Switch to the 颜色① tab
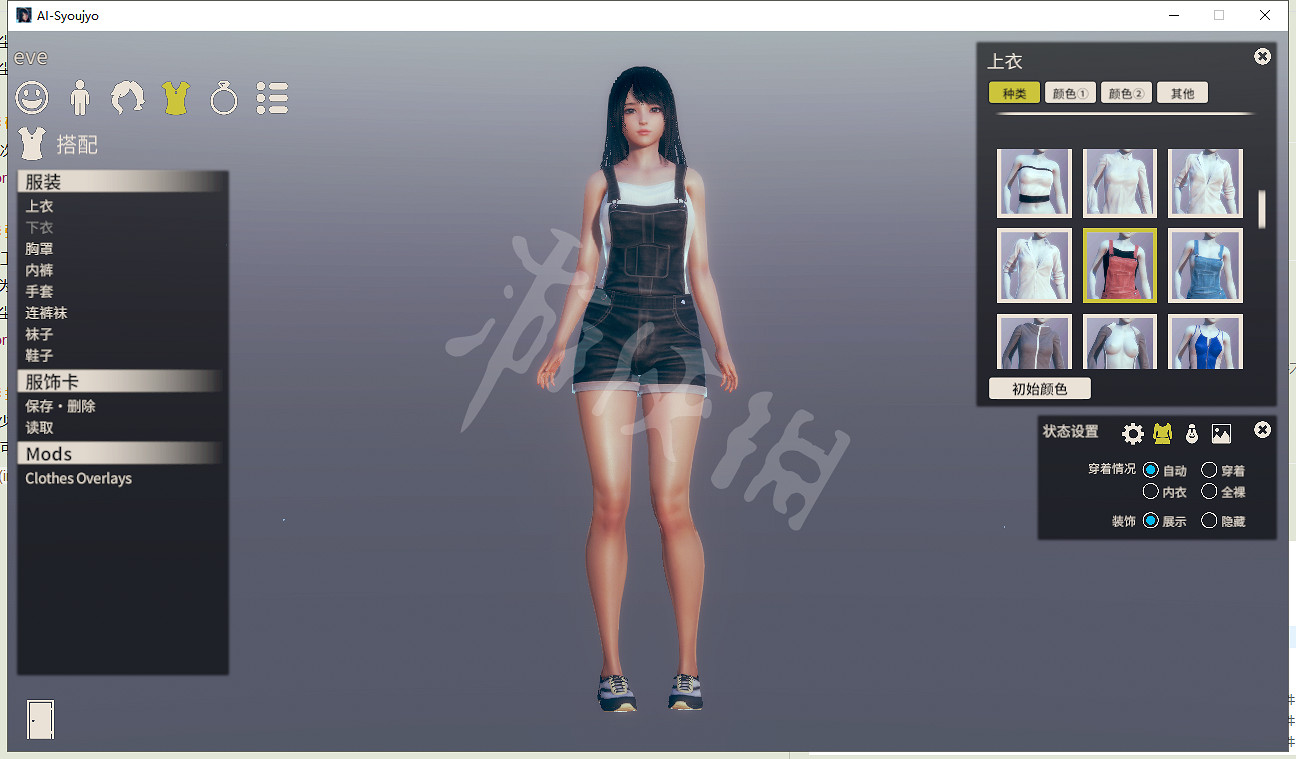The height and width of the screenshot is (759, 1296). coord(1069,92)
